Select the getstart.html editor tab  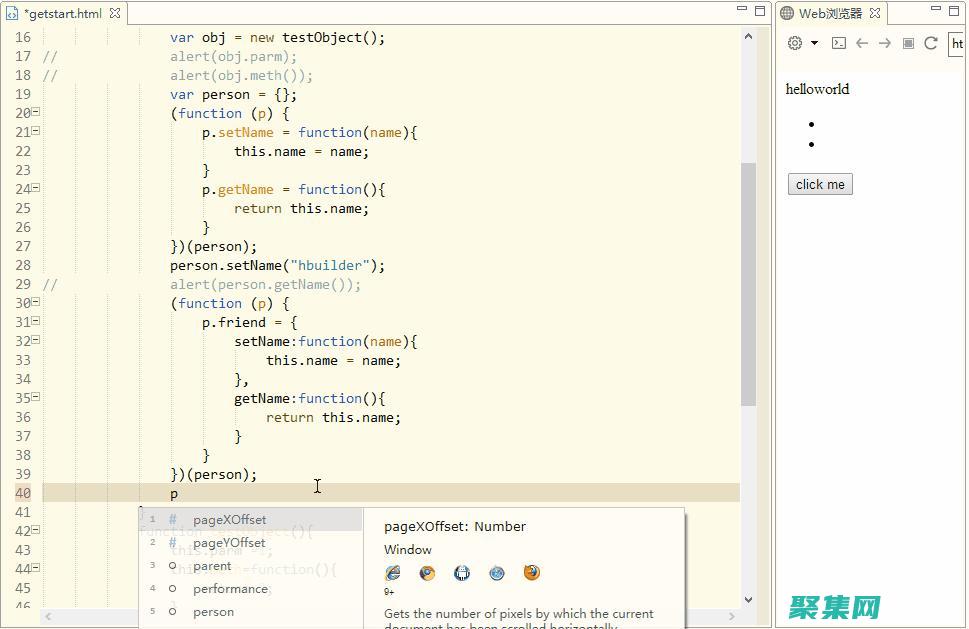pyautogui.click(x=62, y=14)
